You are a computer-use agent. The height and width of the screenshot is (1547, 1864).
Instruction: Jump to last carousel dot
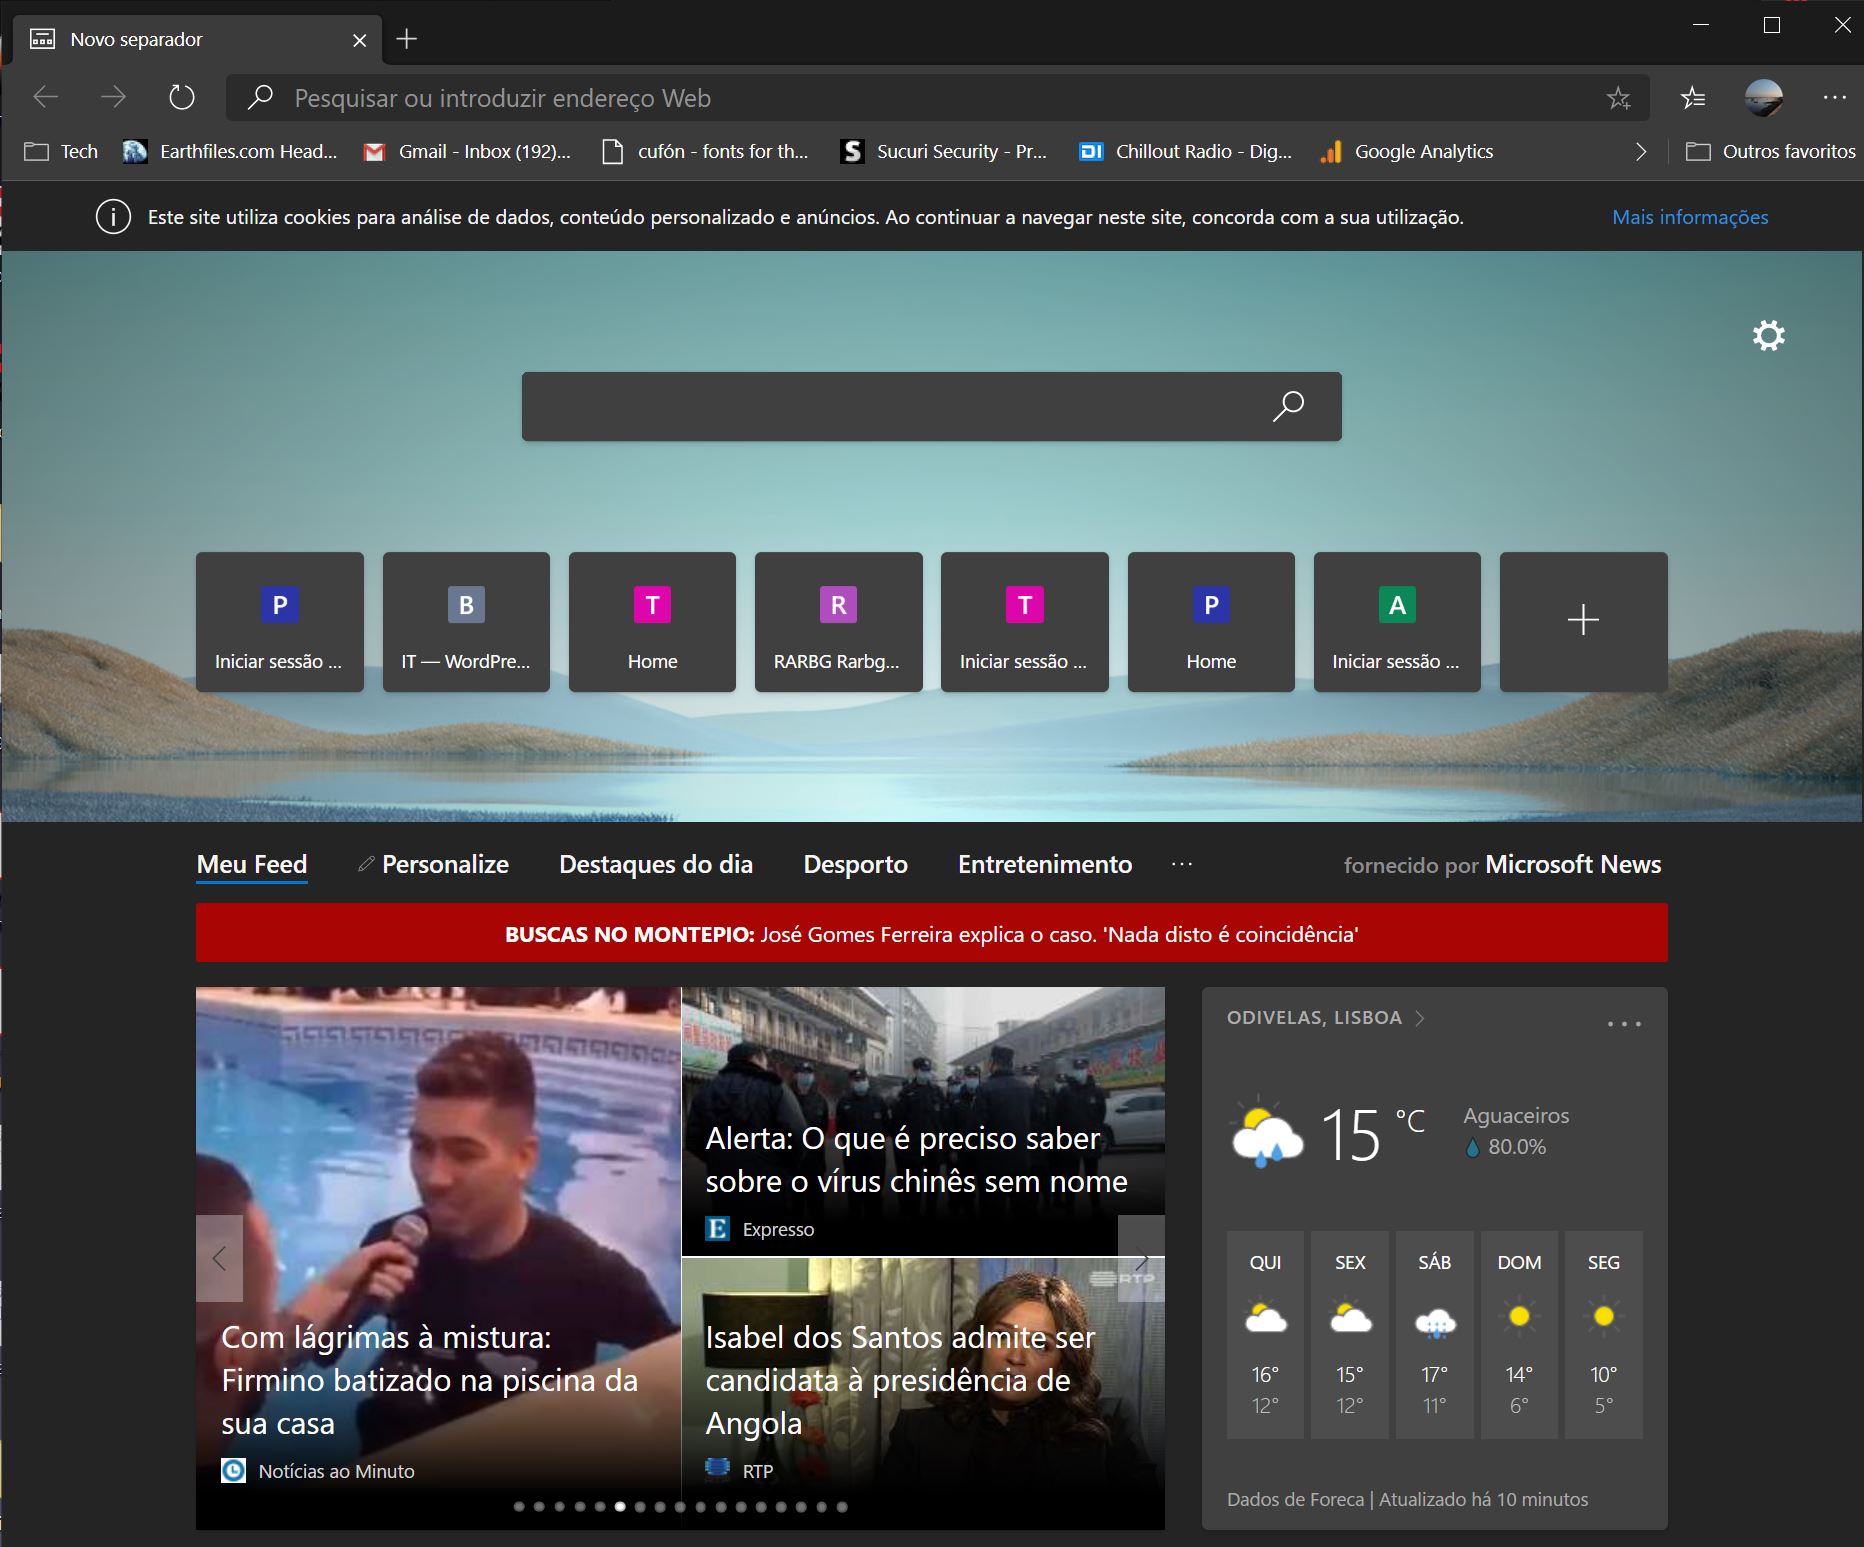(842, 1507)
